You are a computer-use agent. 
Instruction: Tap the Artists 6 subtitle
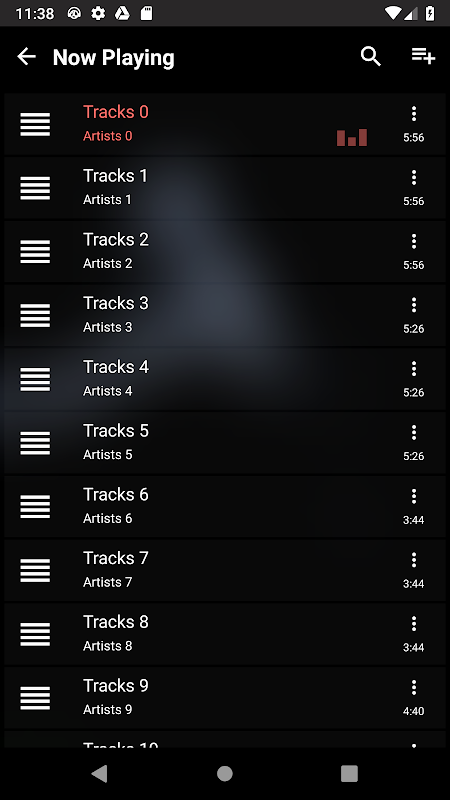tap(108, 518)
